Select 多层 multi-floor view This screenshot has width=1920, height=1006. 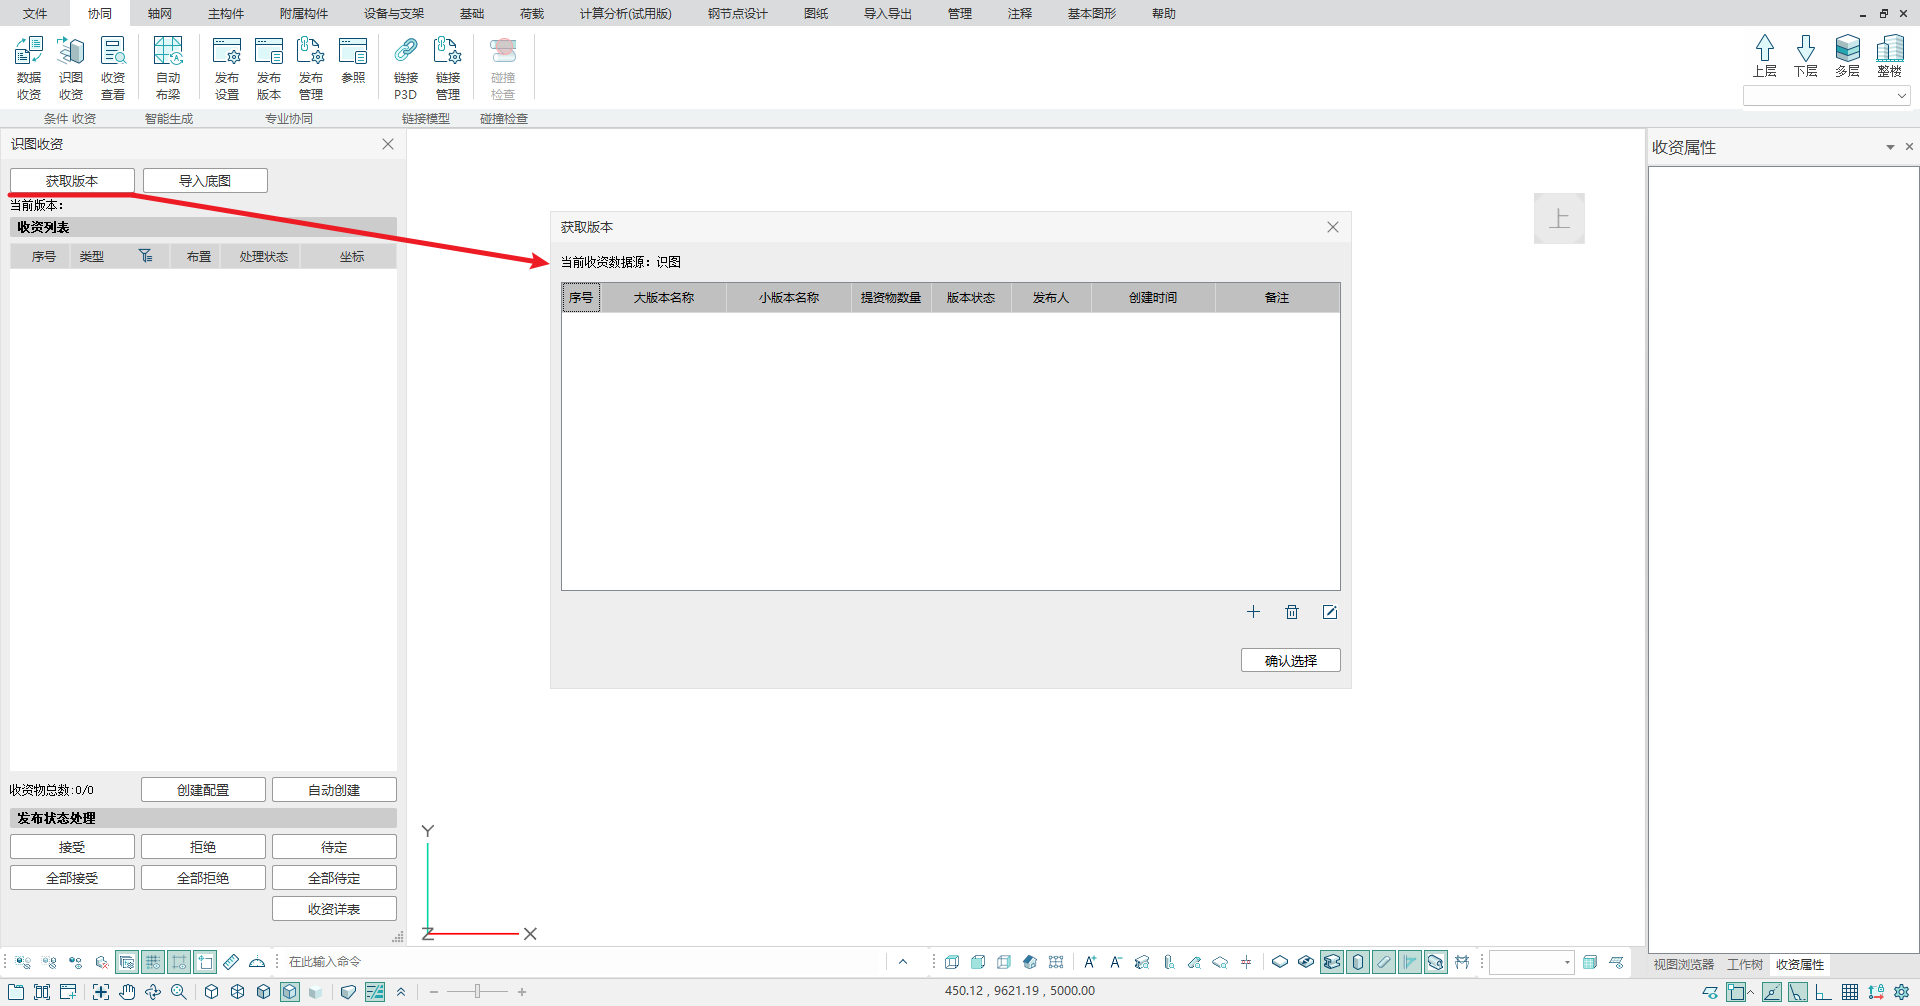[x=1847, y=56]
